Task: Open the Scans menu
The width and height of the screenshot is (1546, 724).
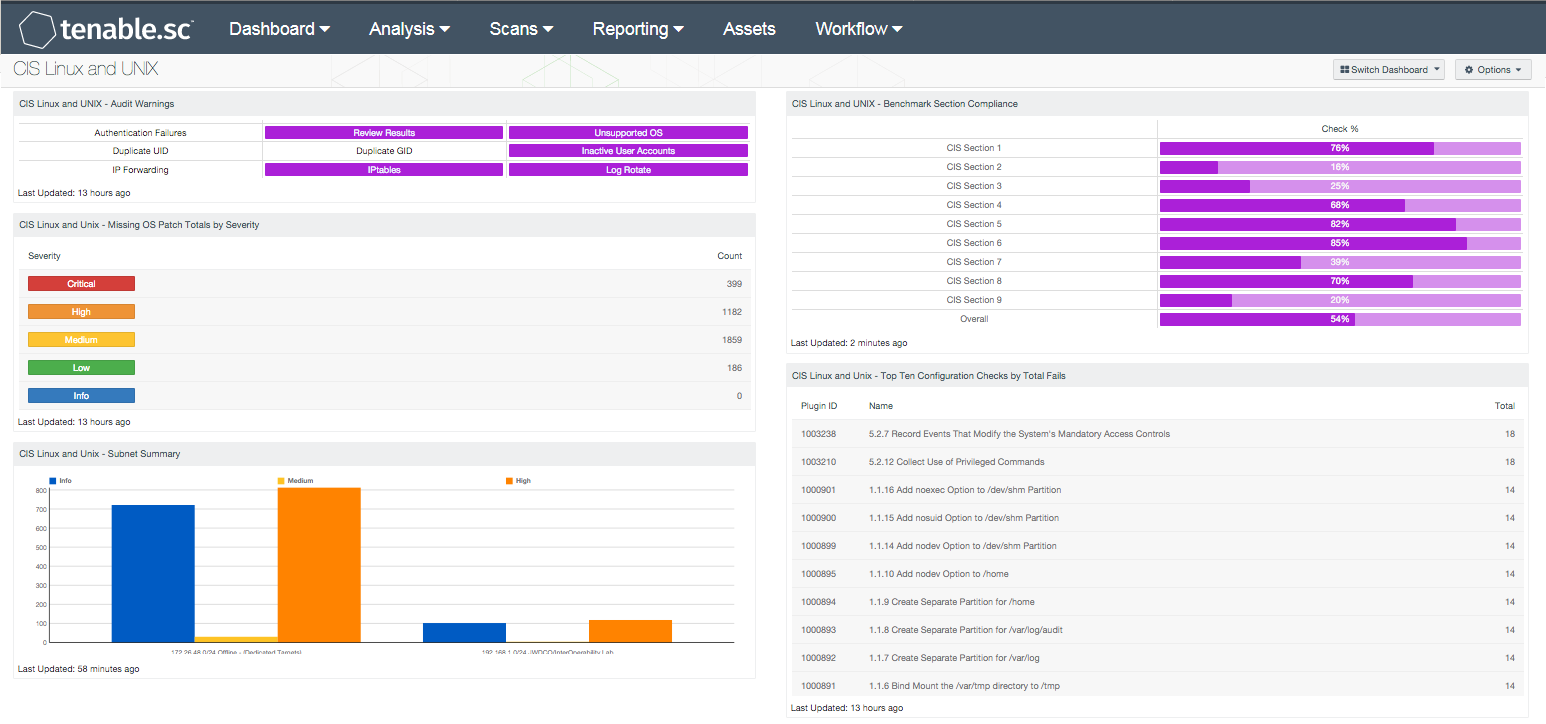Action: coord(521,29)
